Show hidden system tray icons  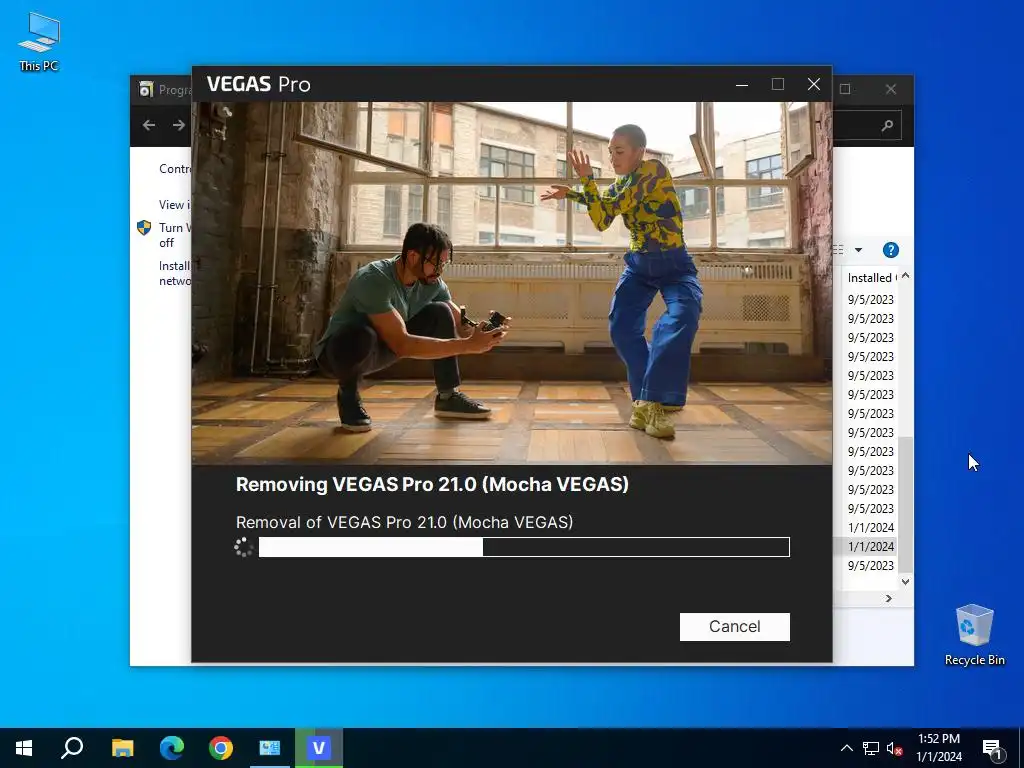pyautogui.click(x=846, y=748)
